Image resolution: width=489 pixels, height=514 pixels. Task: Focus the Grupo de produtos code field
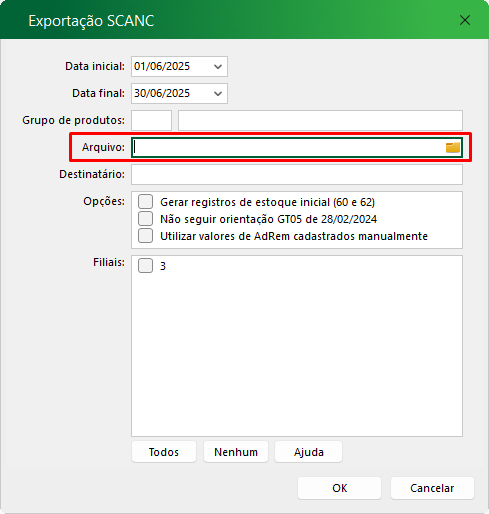(152, 120)
